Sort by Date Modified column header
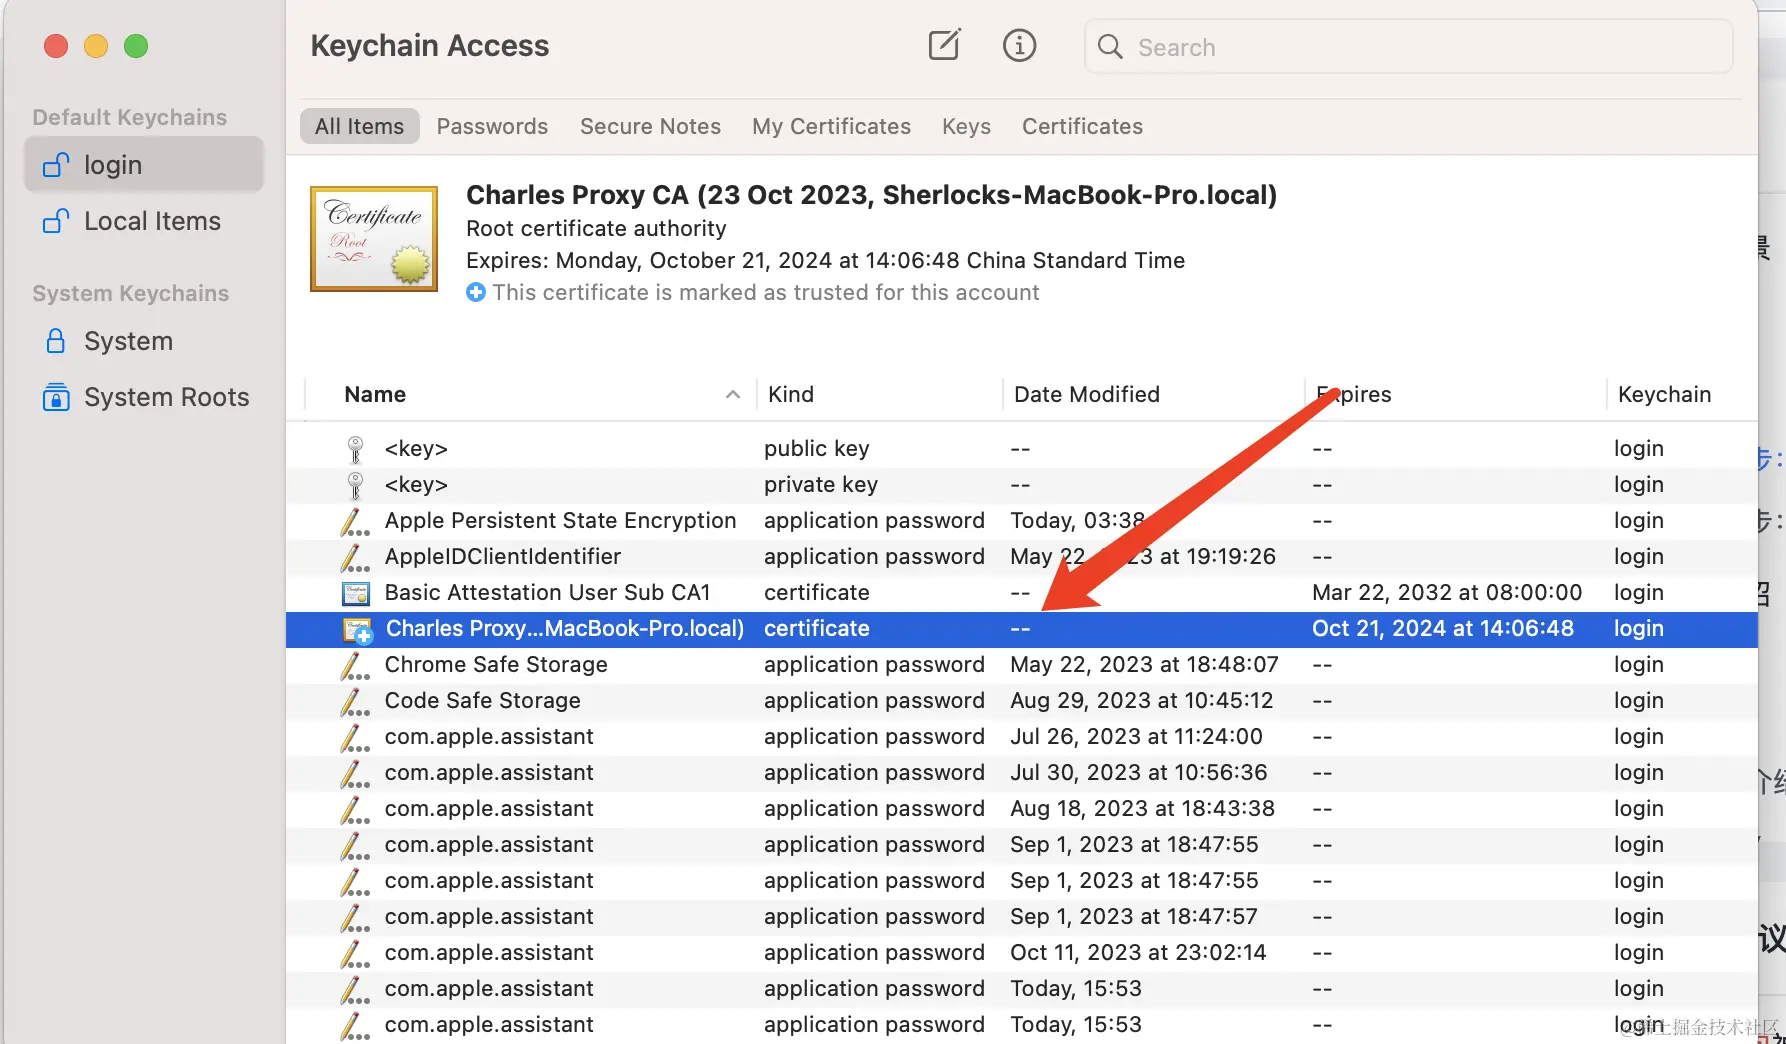 (x=1087, y=394)
